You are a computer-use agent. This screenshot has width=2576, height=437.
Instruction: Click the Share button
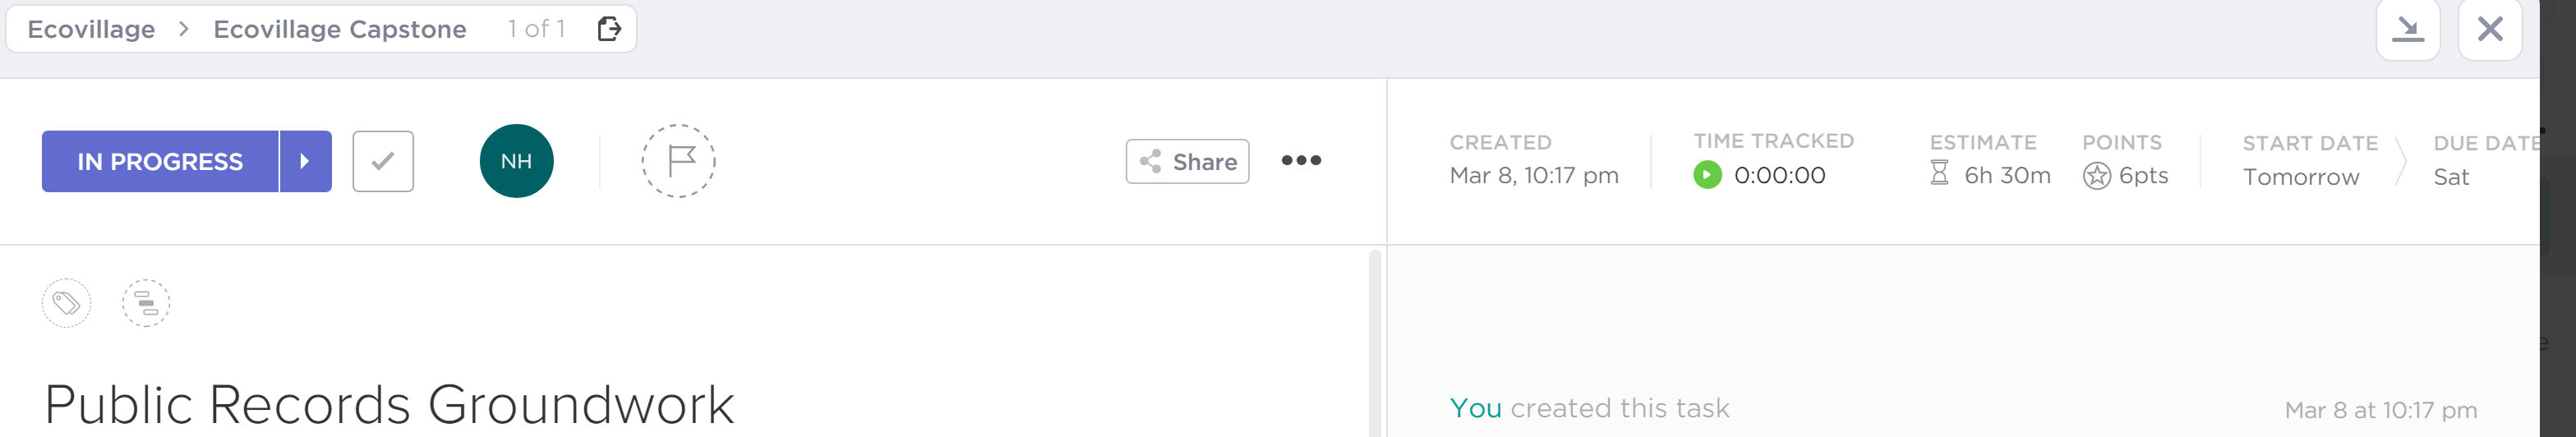1187,161
